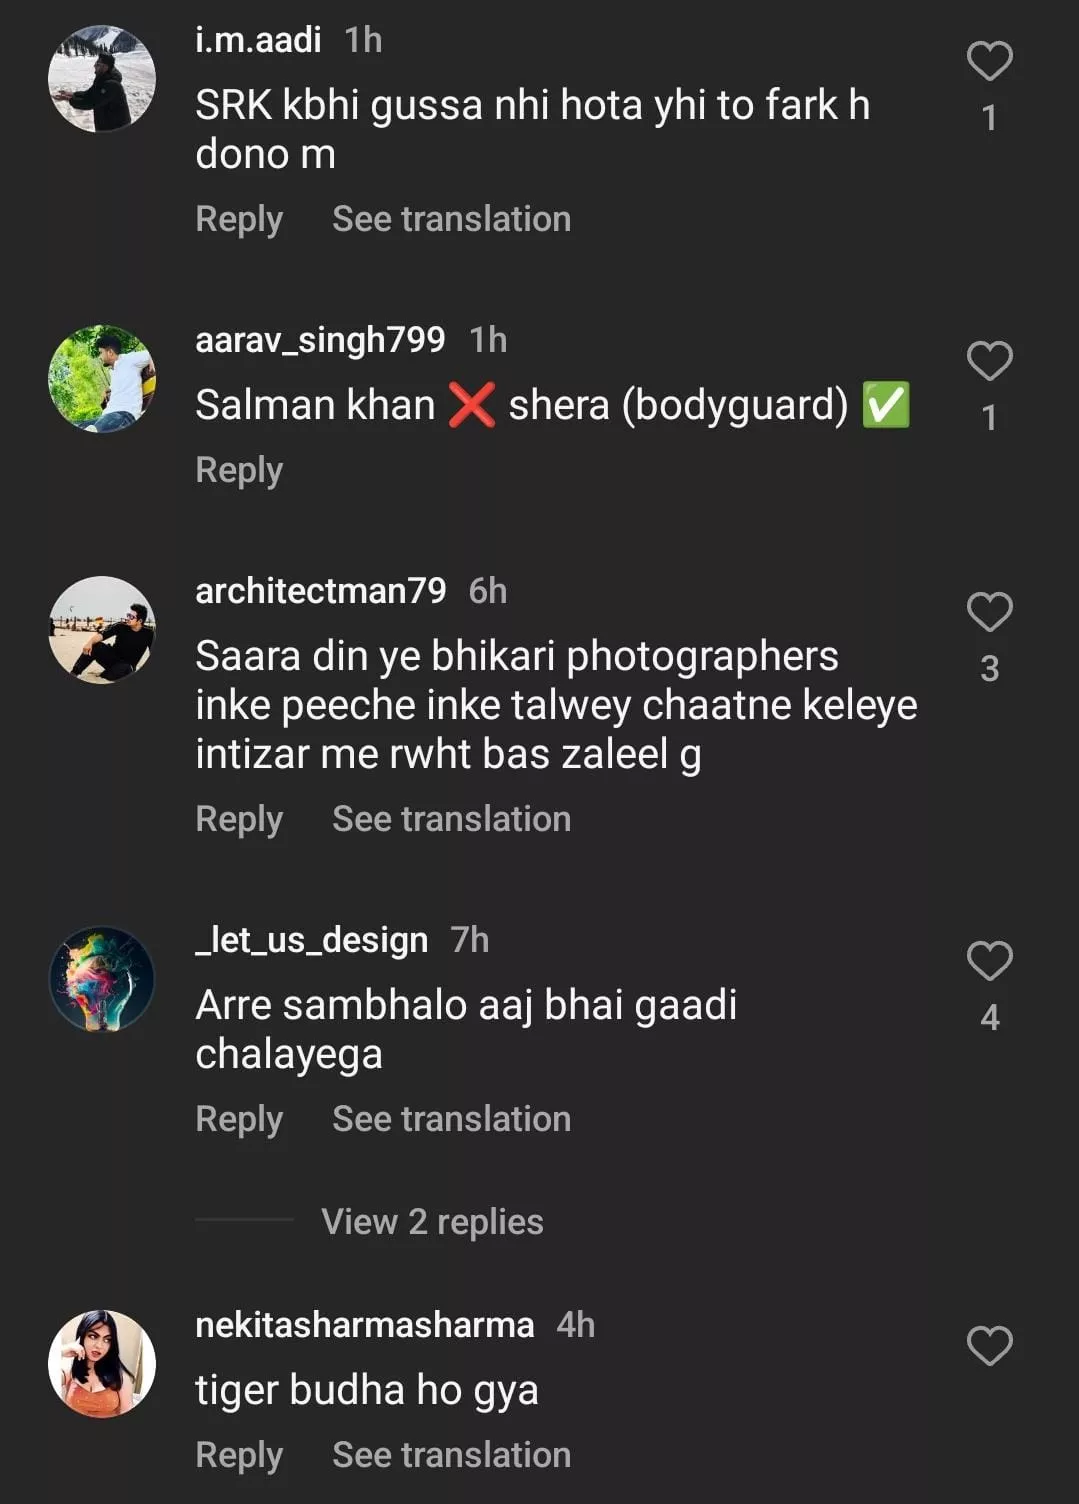Reply to _let_us_design's comment
This screenshot has width=1079, height=1504.
[239, 1119]
